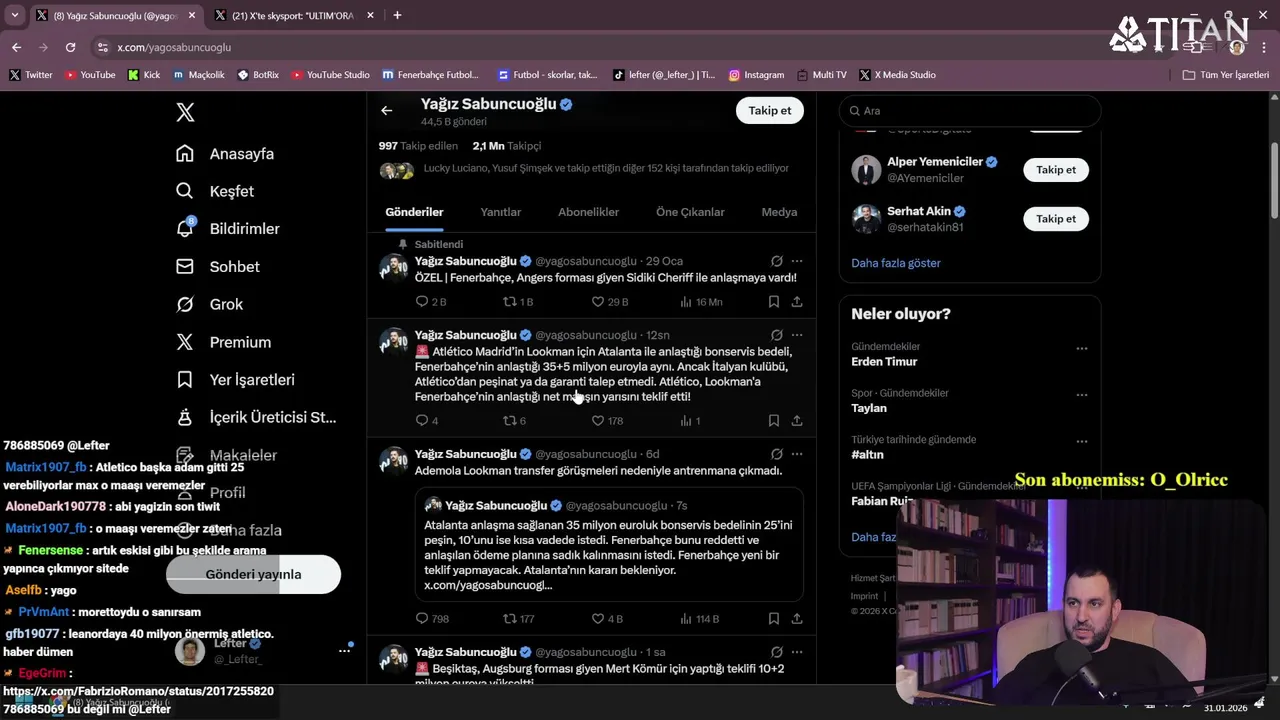Screen dimensions: 1280x720
Task: Click the browser address bar
Action: click(x=600, y=47)
